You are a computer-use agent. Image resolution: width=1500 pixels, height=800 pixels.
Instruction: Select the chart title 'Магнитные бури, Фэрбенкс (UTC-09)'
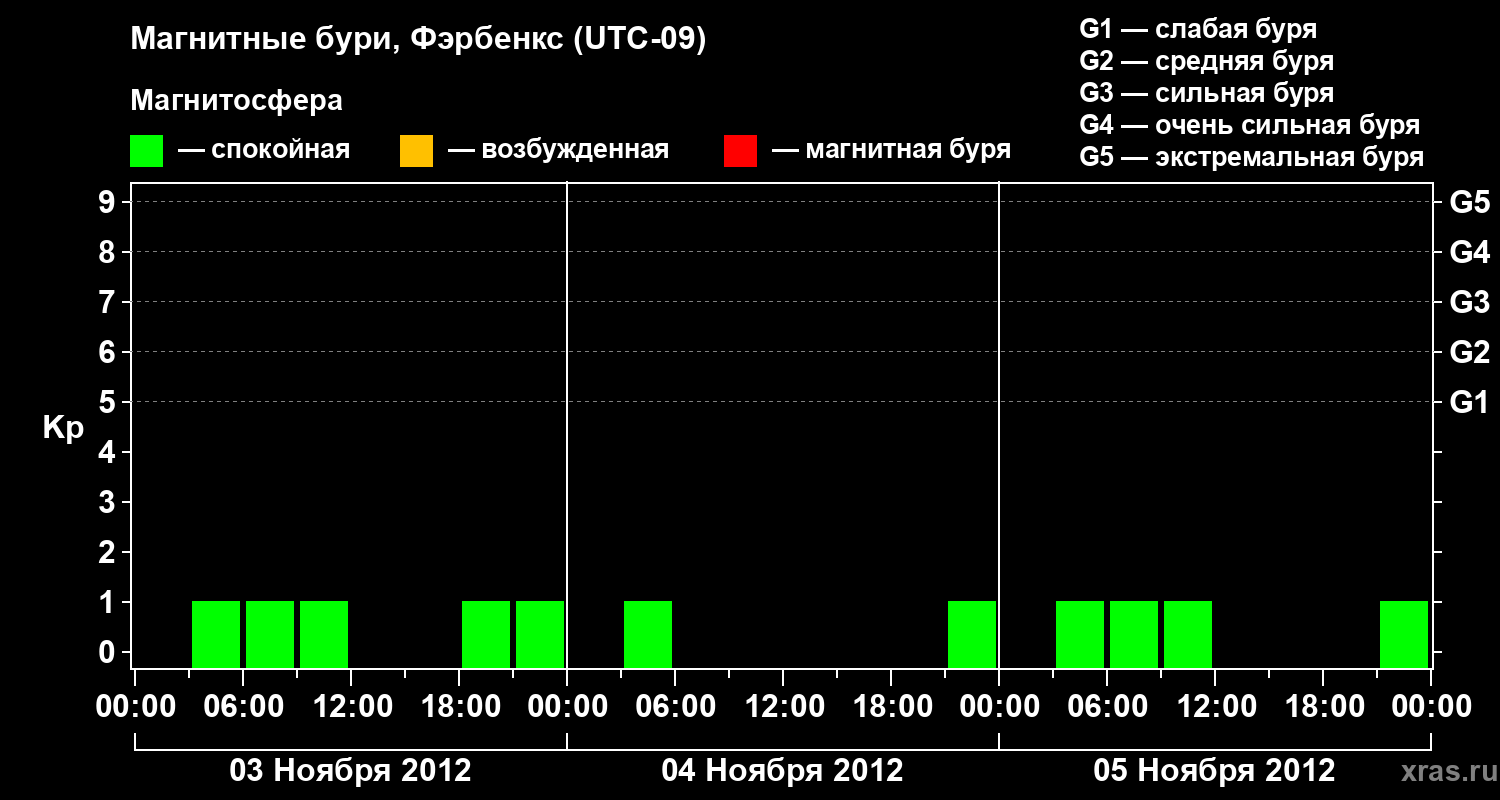point(419,40)
